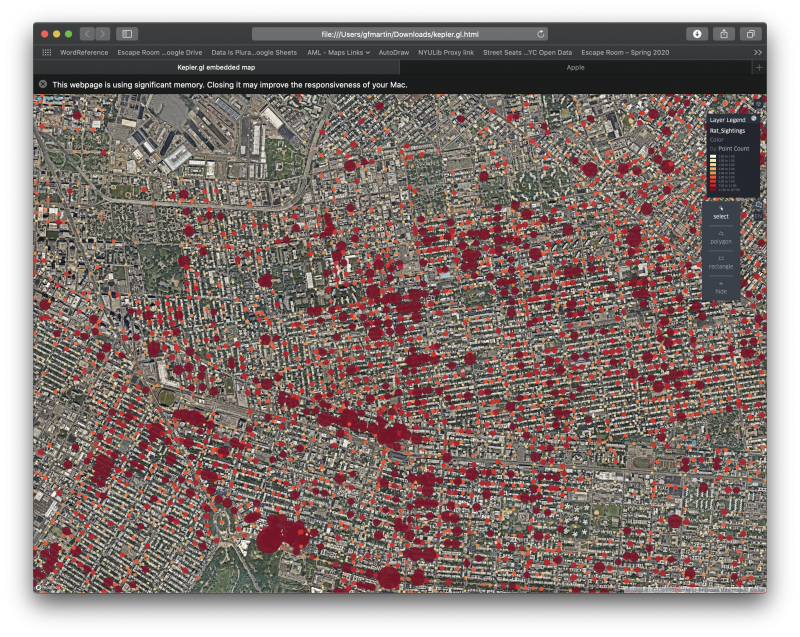Screen dimensions: 800x637
Task: Expand the bookmarks overflow chevrons
Action: click(x=759, y=52)
